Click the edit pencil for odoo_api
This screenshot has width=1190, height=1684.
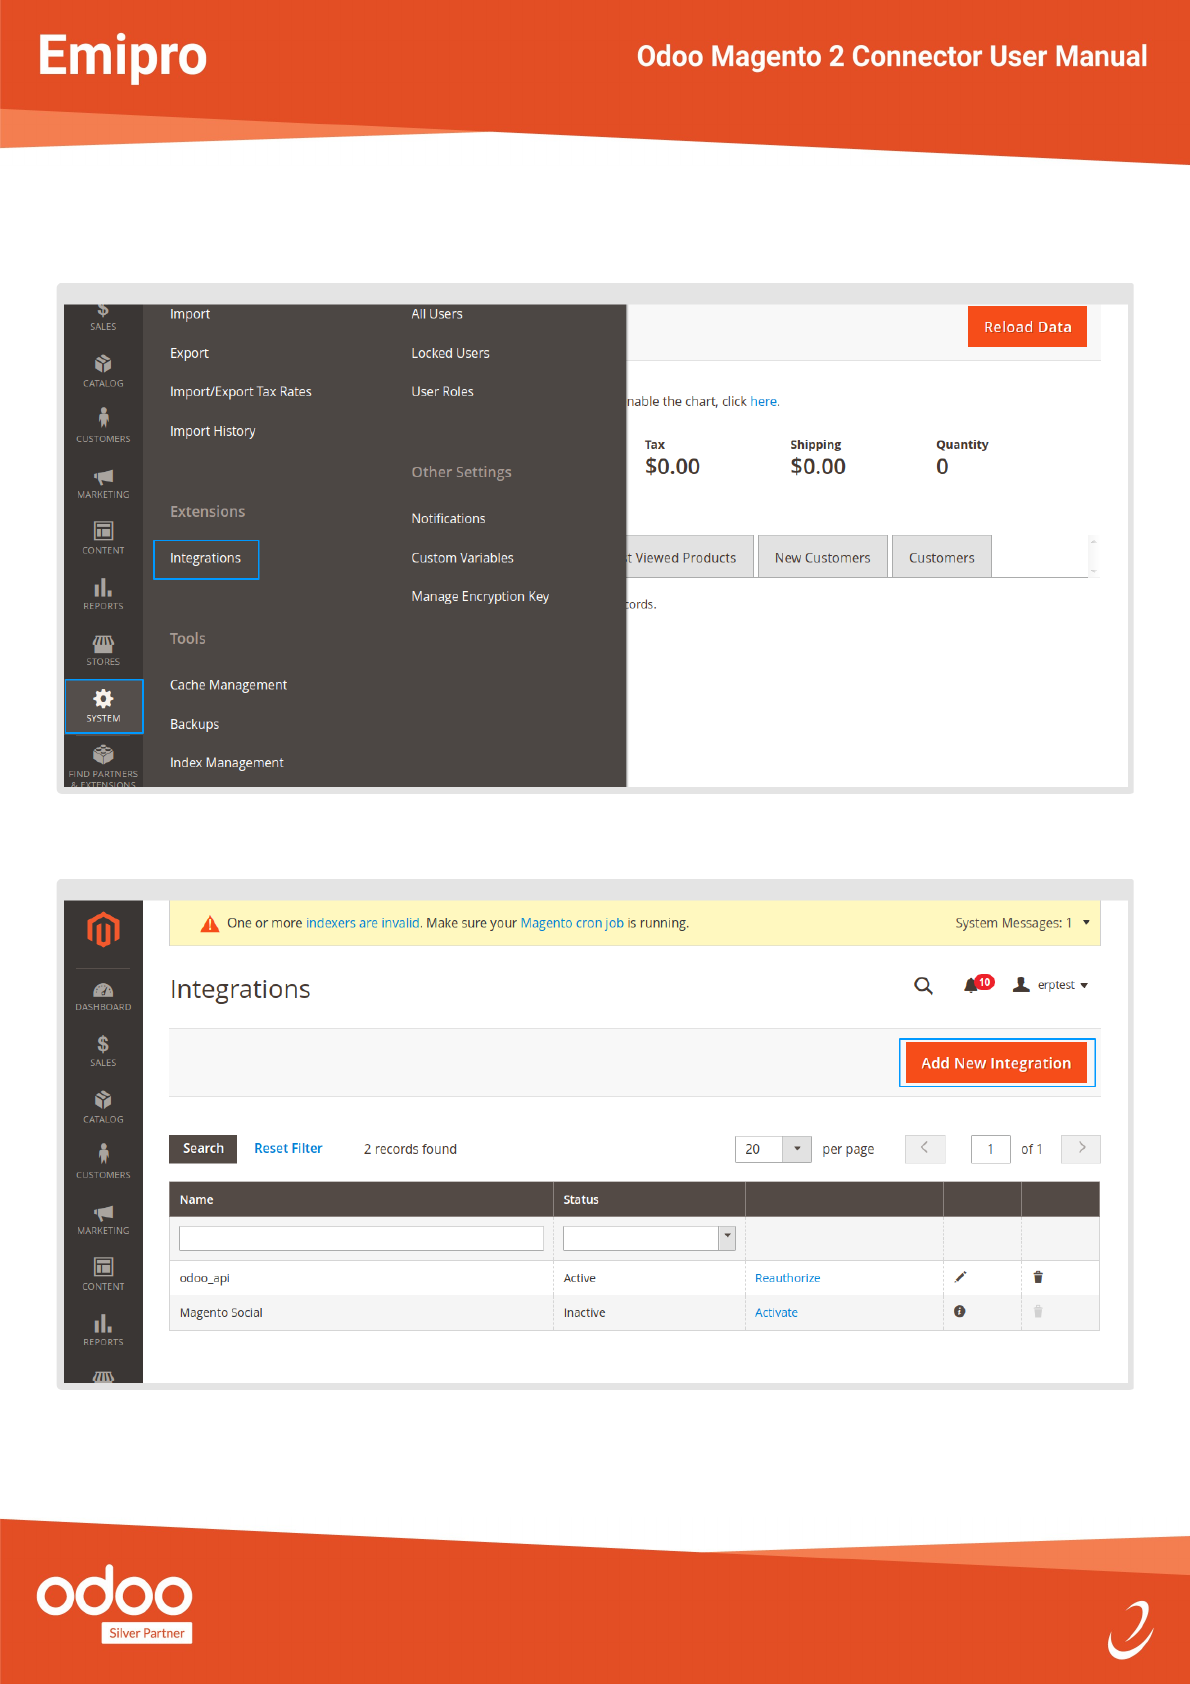pos(960,1277)
